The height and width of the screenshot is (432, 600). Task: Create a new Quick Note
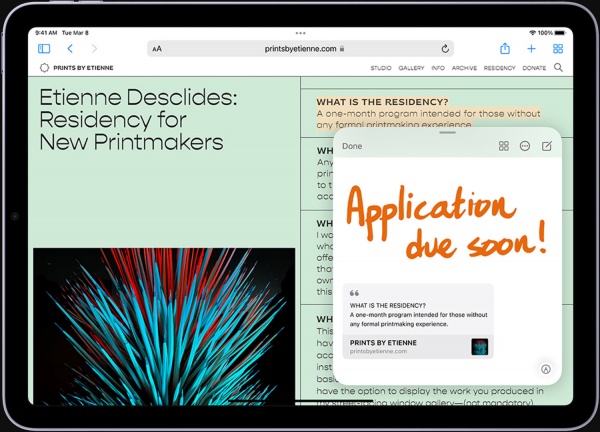[546, 146]
